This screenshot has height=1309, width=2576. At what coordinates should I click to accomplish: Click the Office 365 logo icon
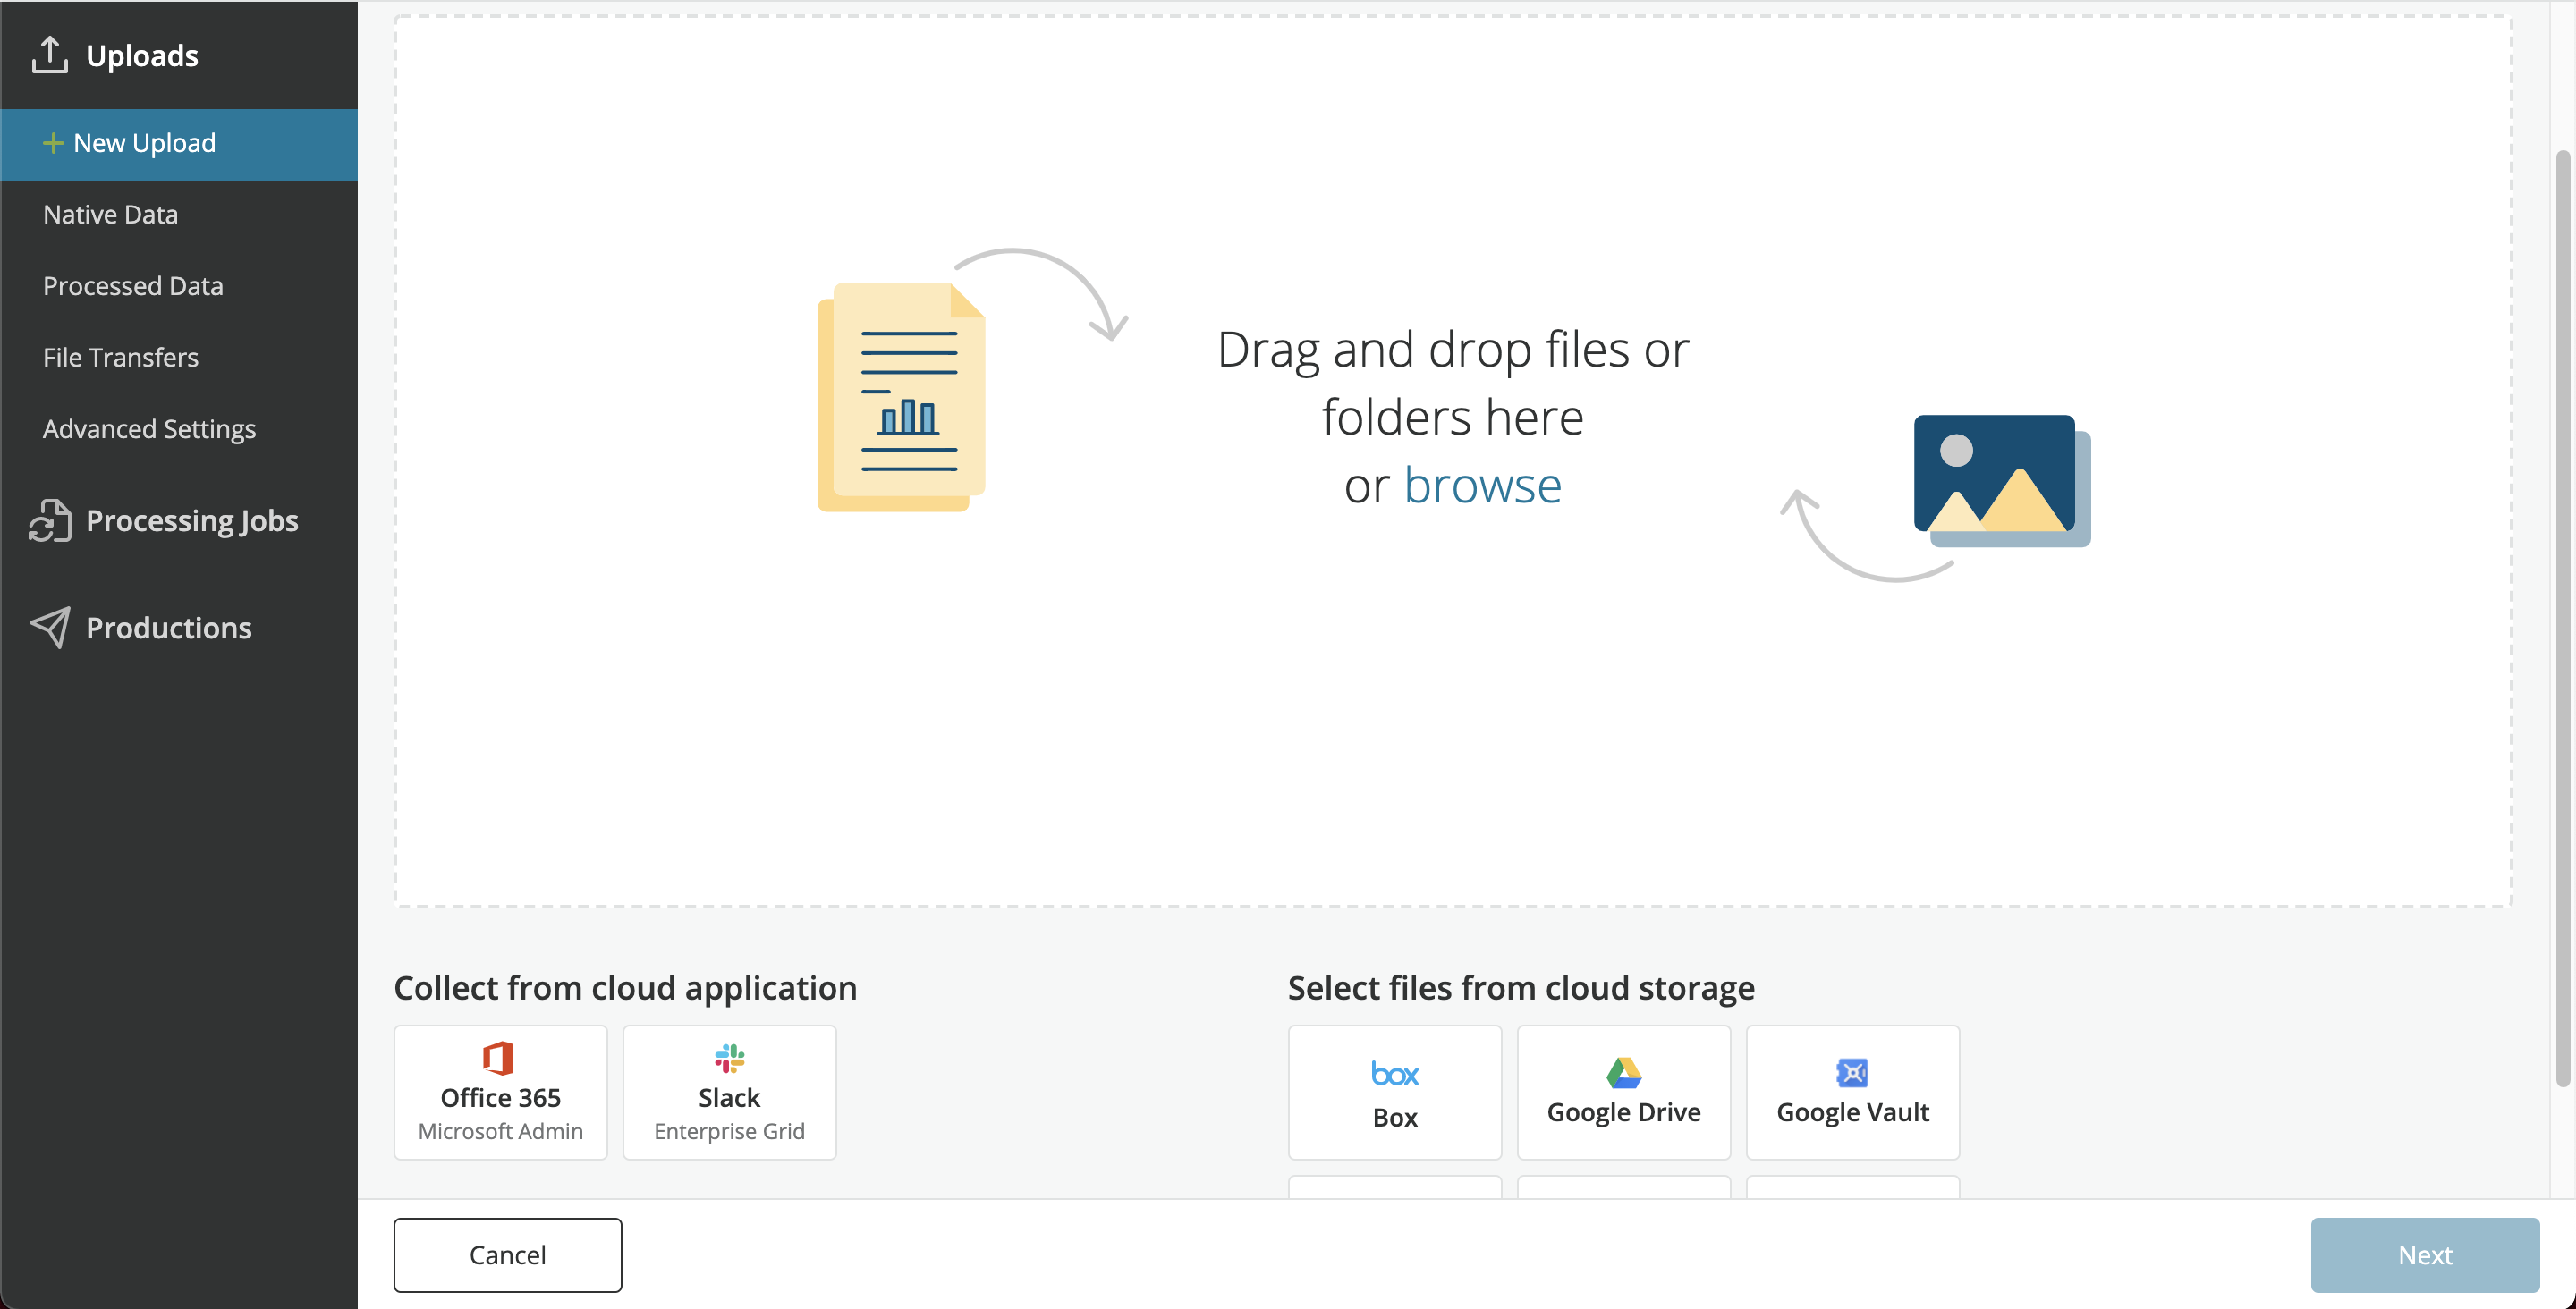499,1058
